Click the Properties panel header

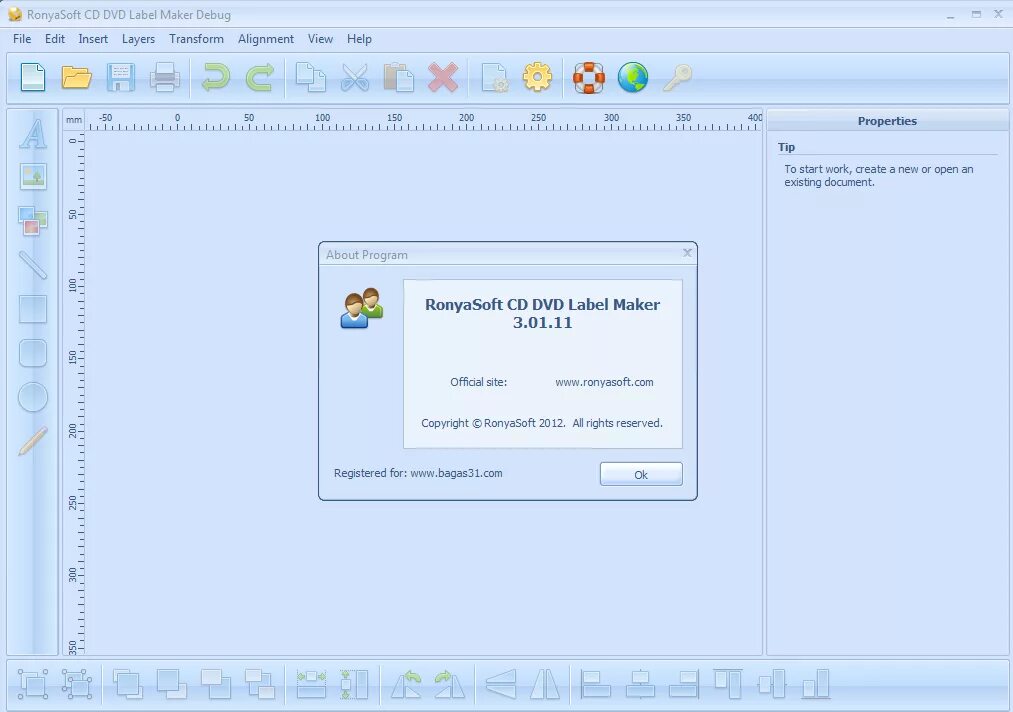point(887,121)
